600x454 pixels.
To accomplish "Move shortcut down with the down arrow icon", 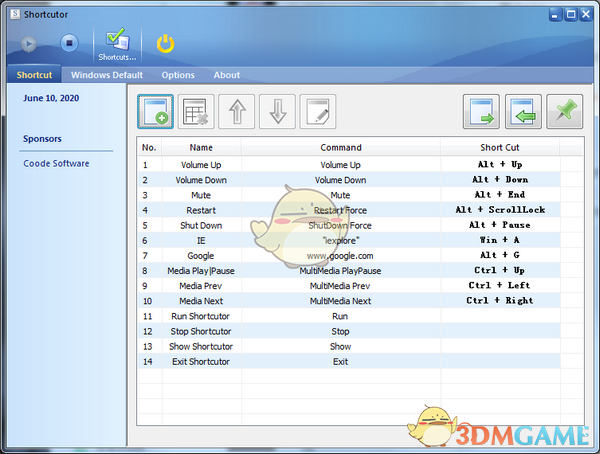I will [277, 111].
